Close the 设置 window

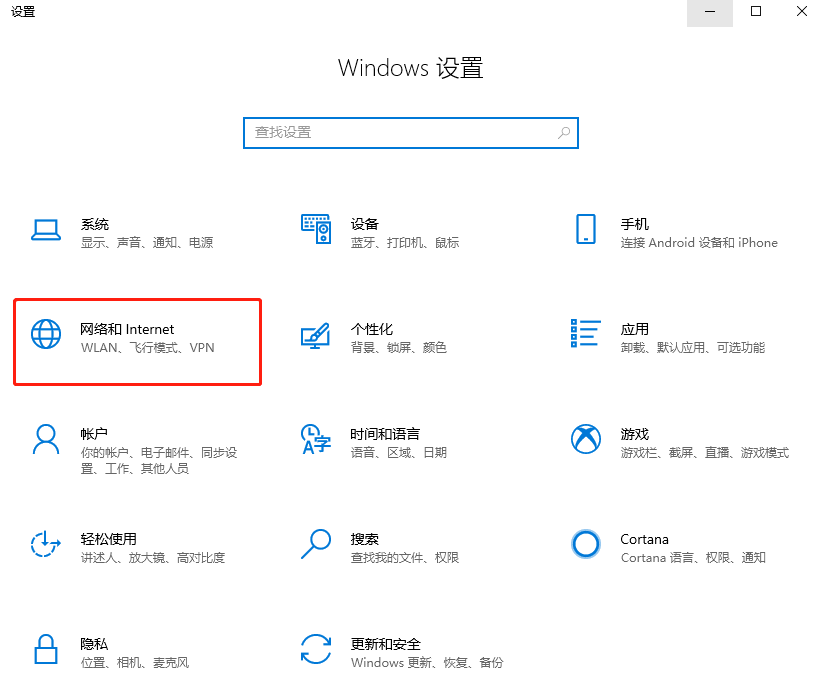click(801, 13)
